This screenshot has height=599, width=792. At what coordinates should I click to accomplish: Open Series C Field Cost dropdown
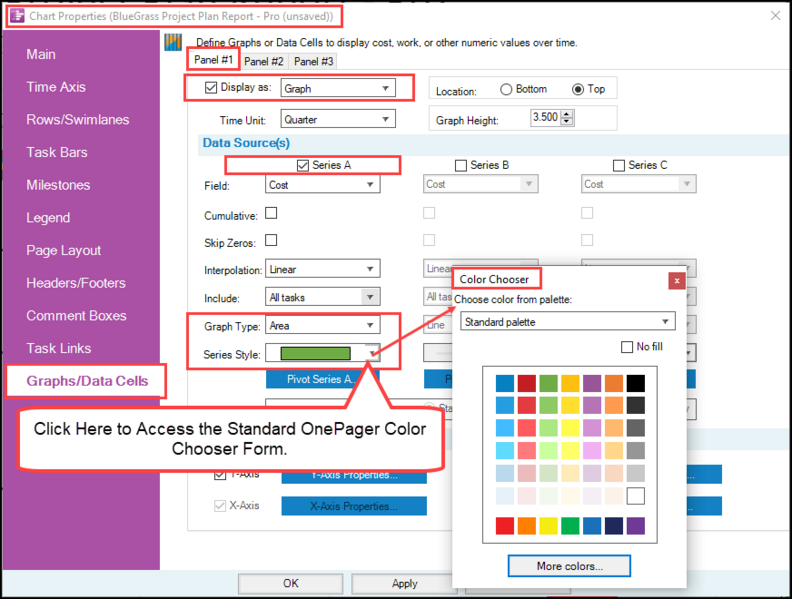638,184
